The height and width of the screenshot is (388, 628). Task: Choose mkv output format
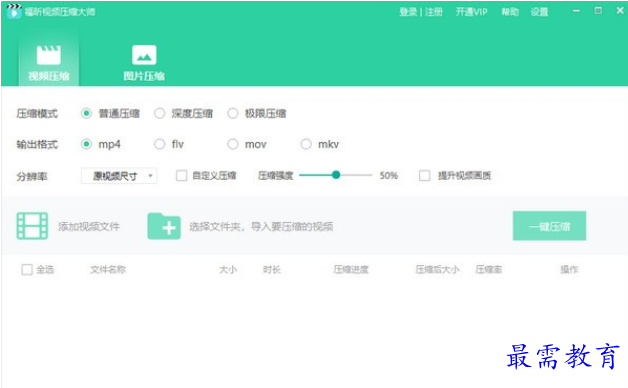[306, 144]
